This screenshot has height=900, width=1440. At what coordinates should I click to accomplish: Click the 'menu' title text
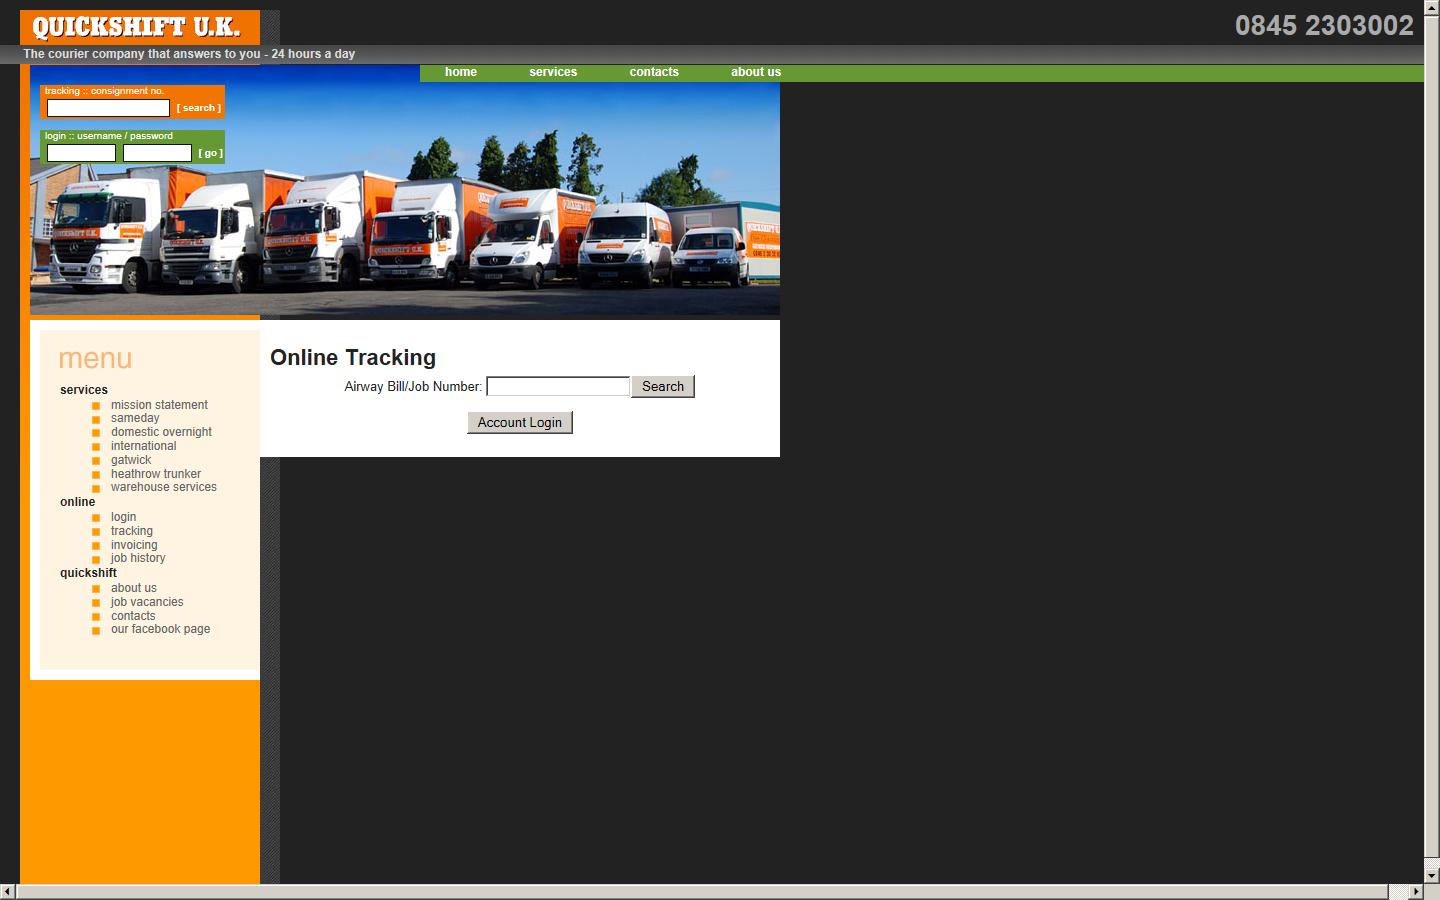click(x=95, y=358)
